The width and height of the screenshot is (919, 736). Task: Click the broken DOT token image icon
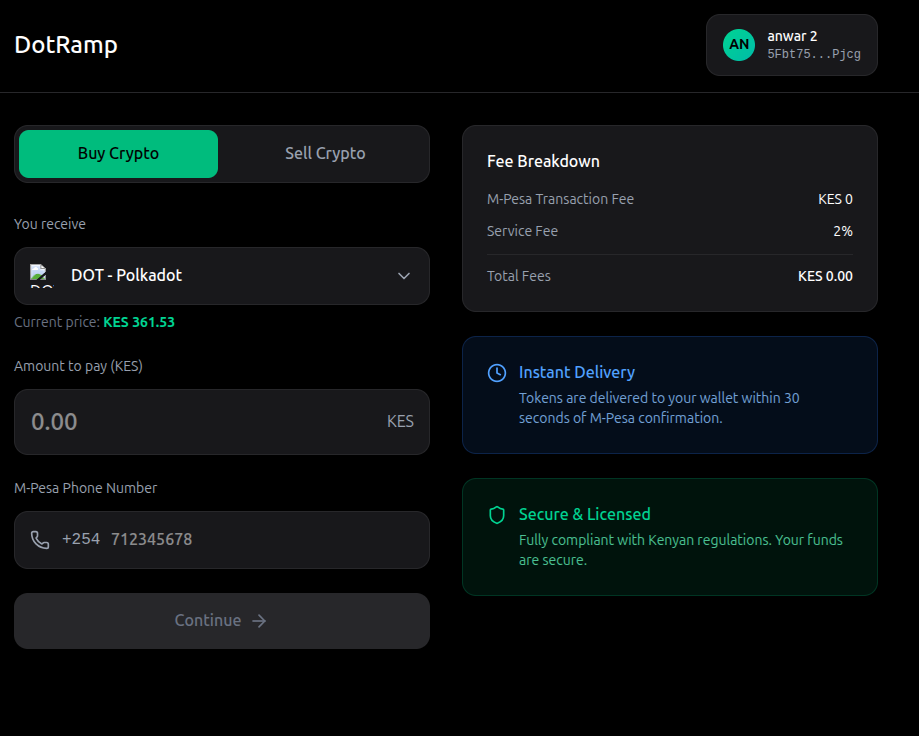42,275
